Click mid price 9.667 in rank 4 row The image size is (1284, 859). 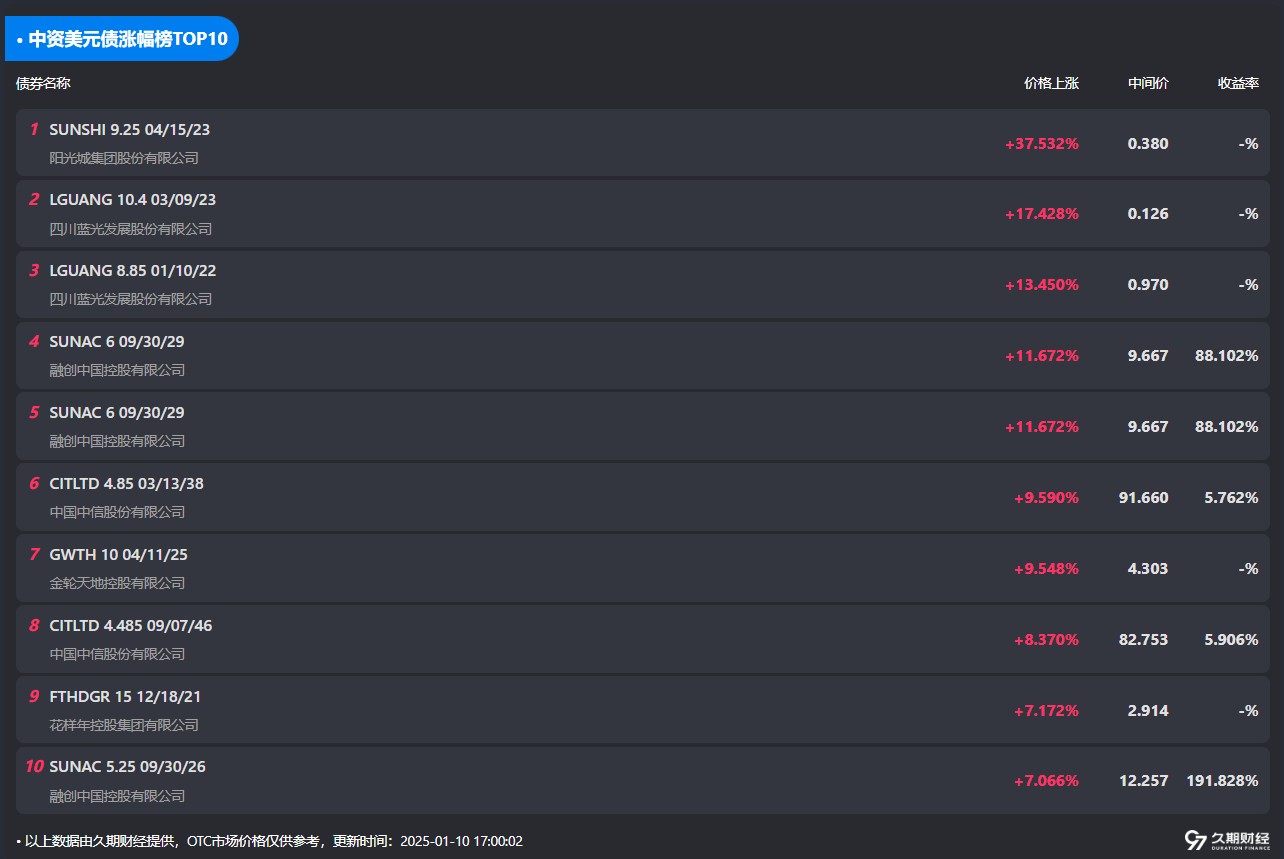click(1148, 355)
